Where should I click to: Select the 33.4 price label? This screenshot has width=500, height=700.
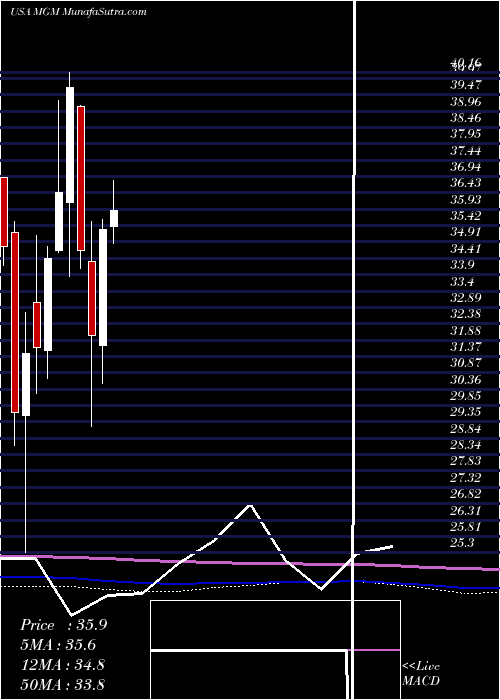pyautogui.click(x=462, y=282)
